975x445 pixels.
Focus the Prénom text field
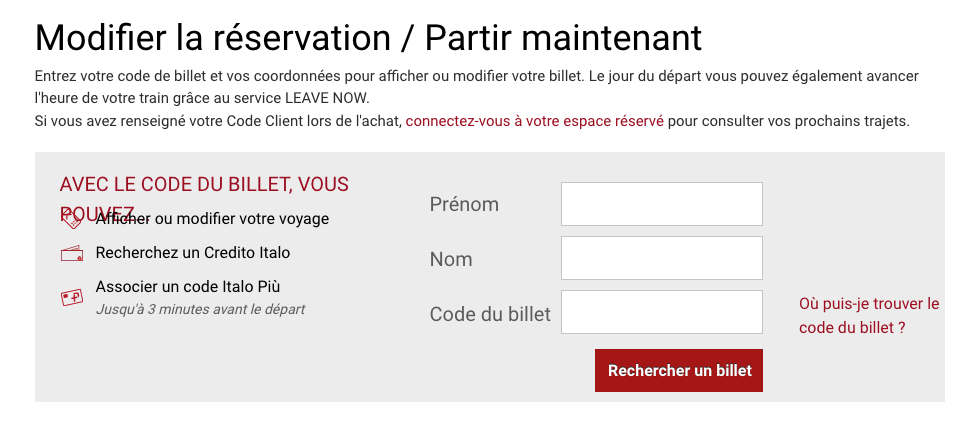coord(661,204)
